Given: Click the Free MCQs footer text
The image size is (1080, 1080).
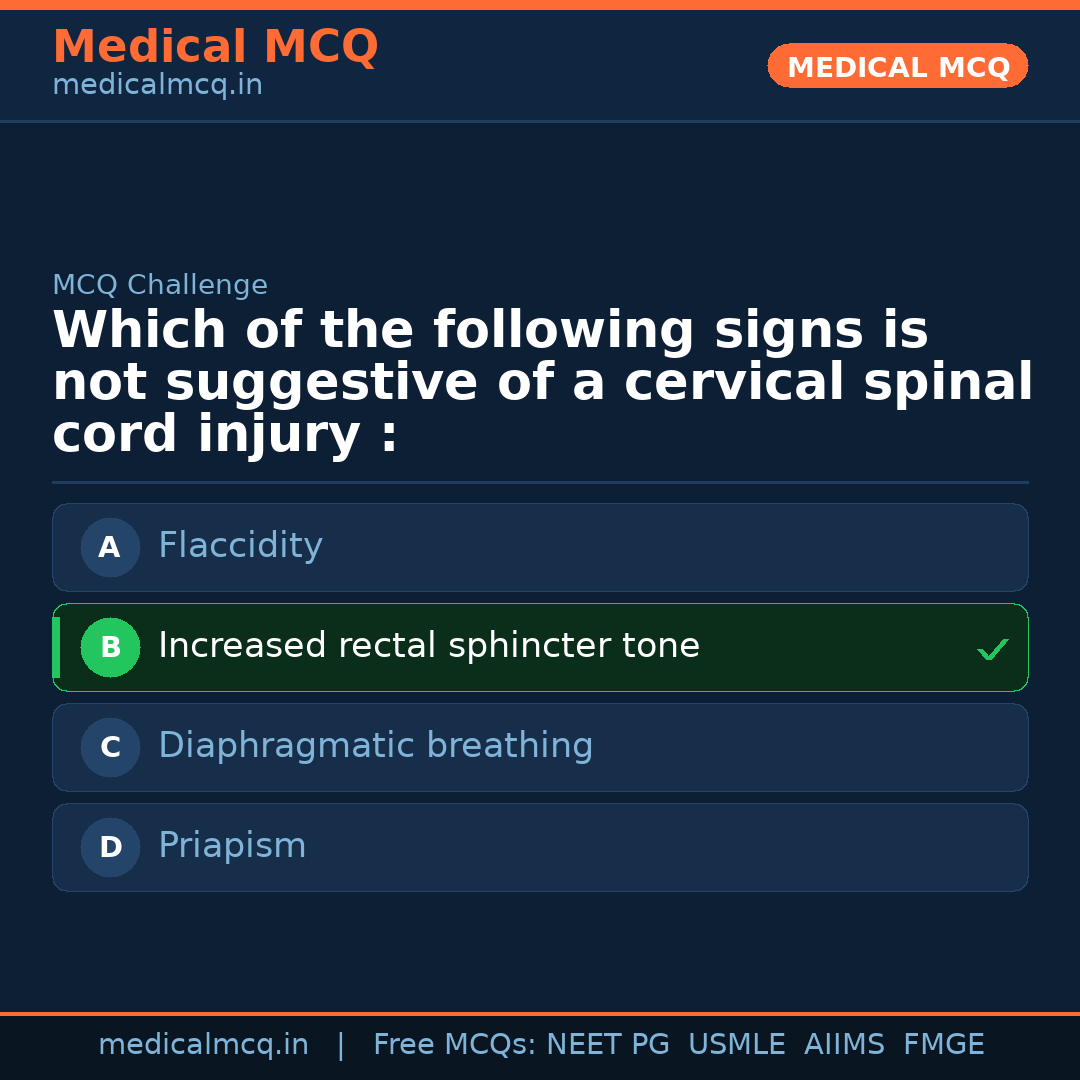Looking at the screenshot, I should [x=455, y=1045].
